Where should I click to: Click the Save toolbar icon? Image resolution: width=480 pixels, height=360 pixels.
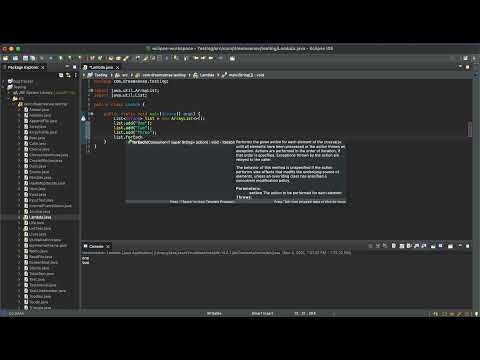26,58
